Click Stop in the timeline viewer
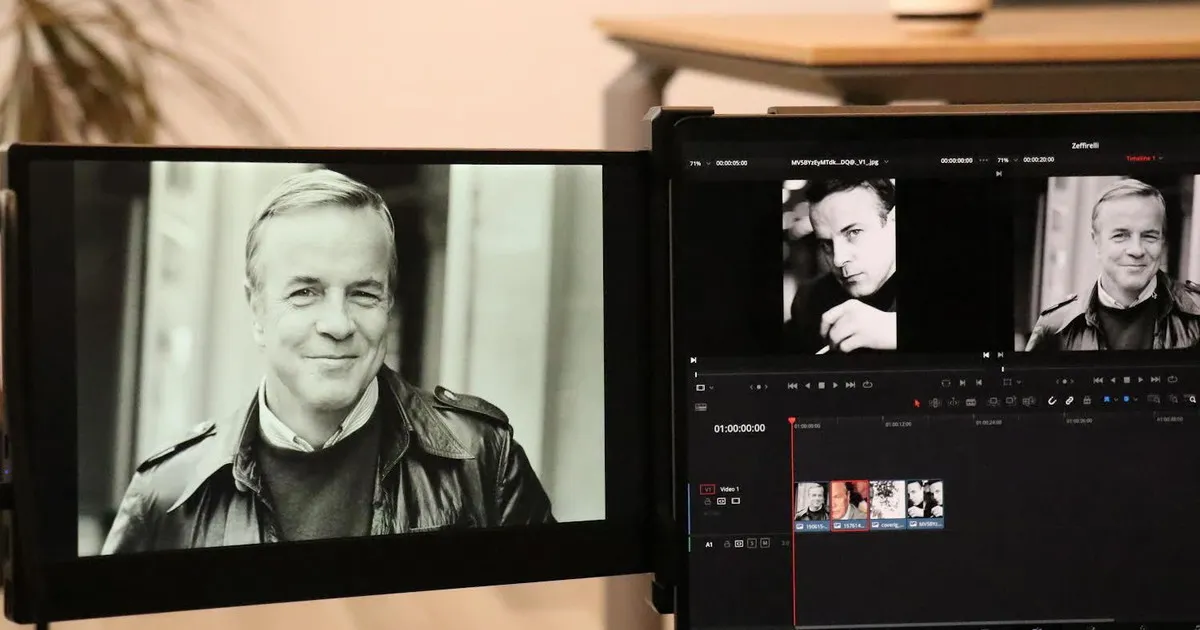Screen dimensions: 1200x630 point(1126,380)
